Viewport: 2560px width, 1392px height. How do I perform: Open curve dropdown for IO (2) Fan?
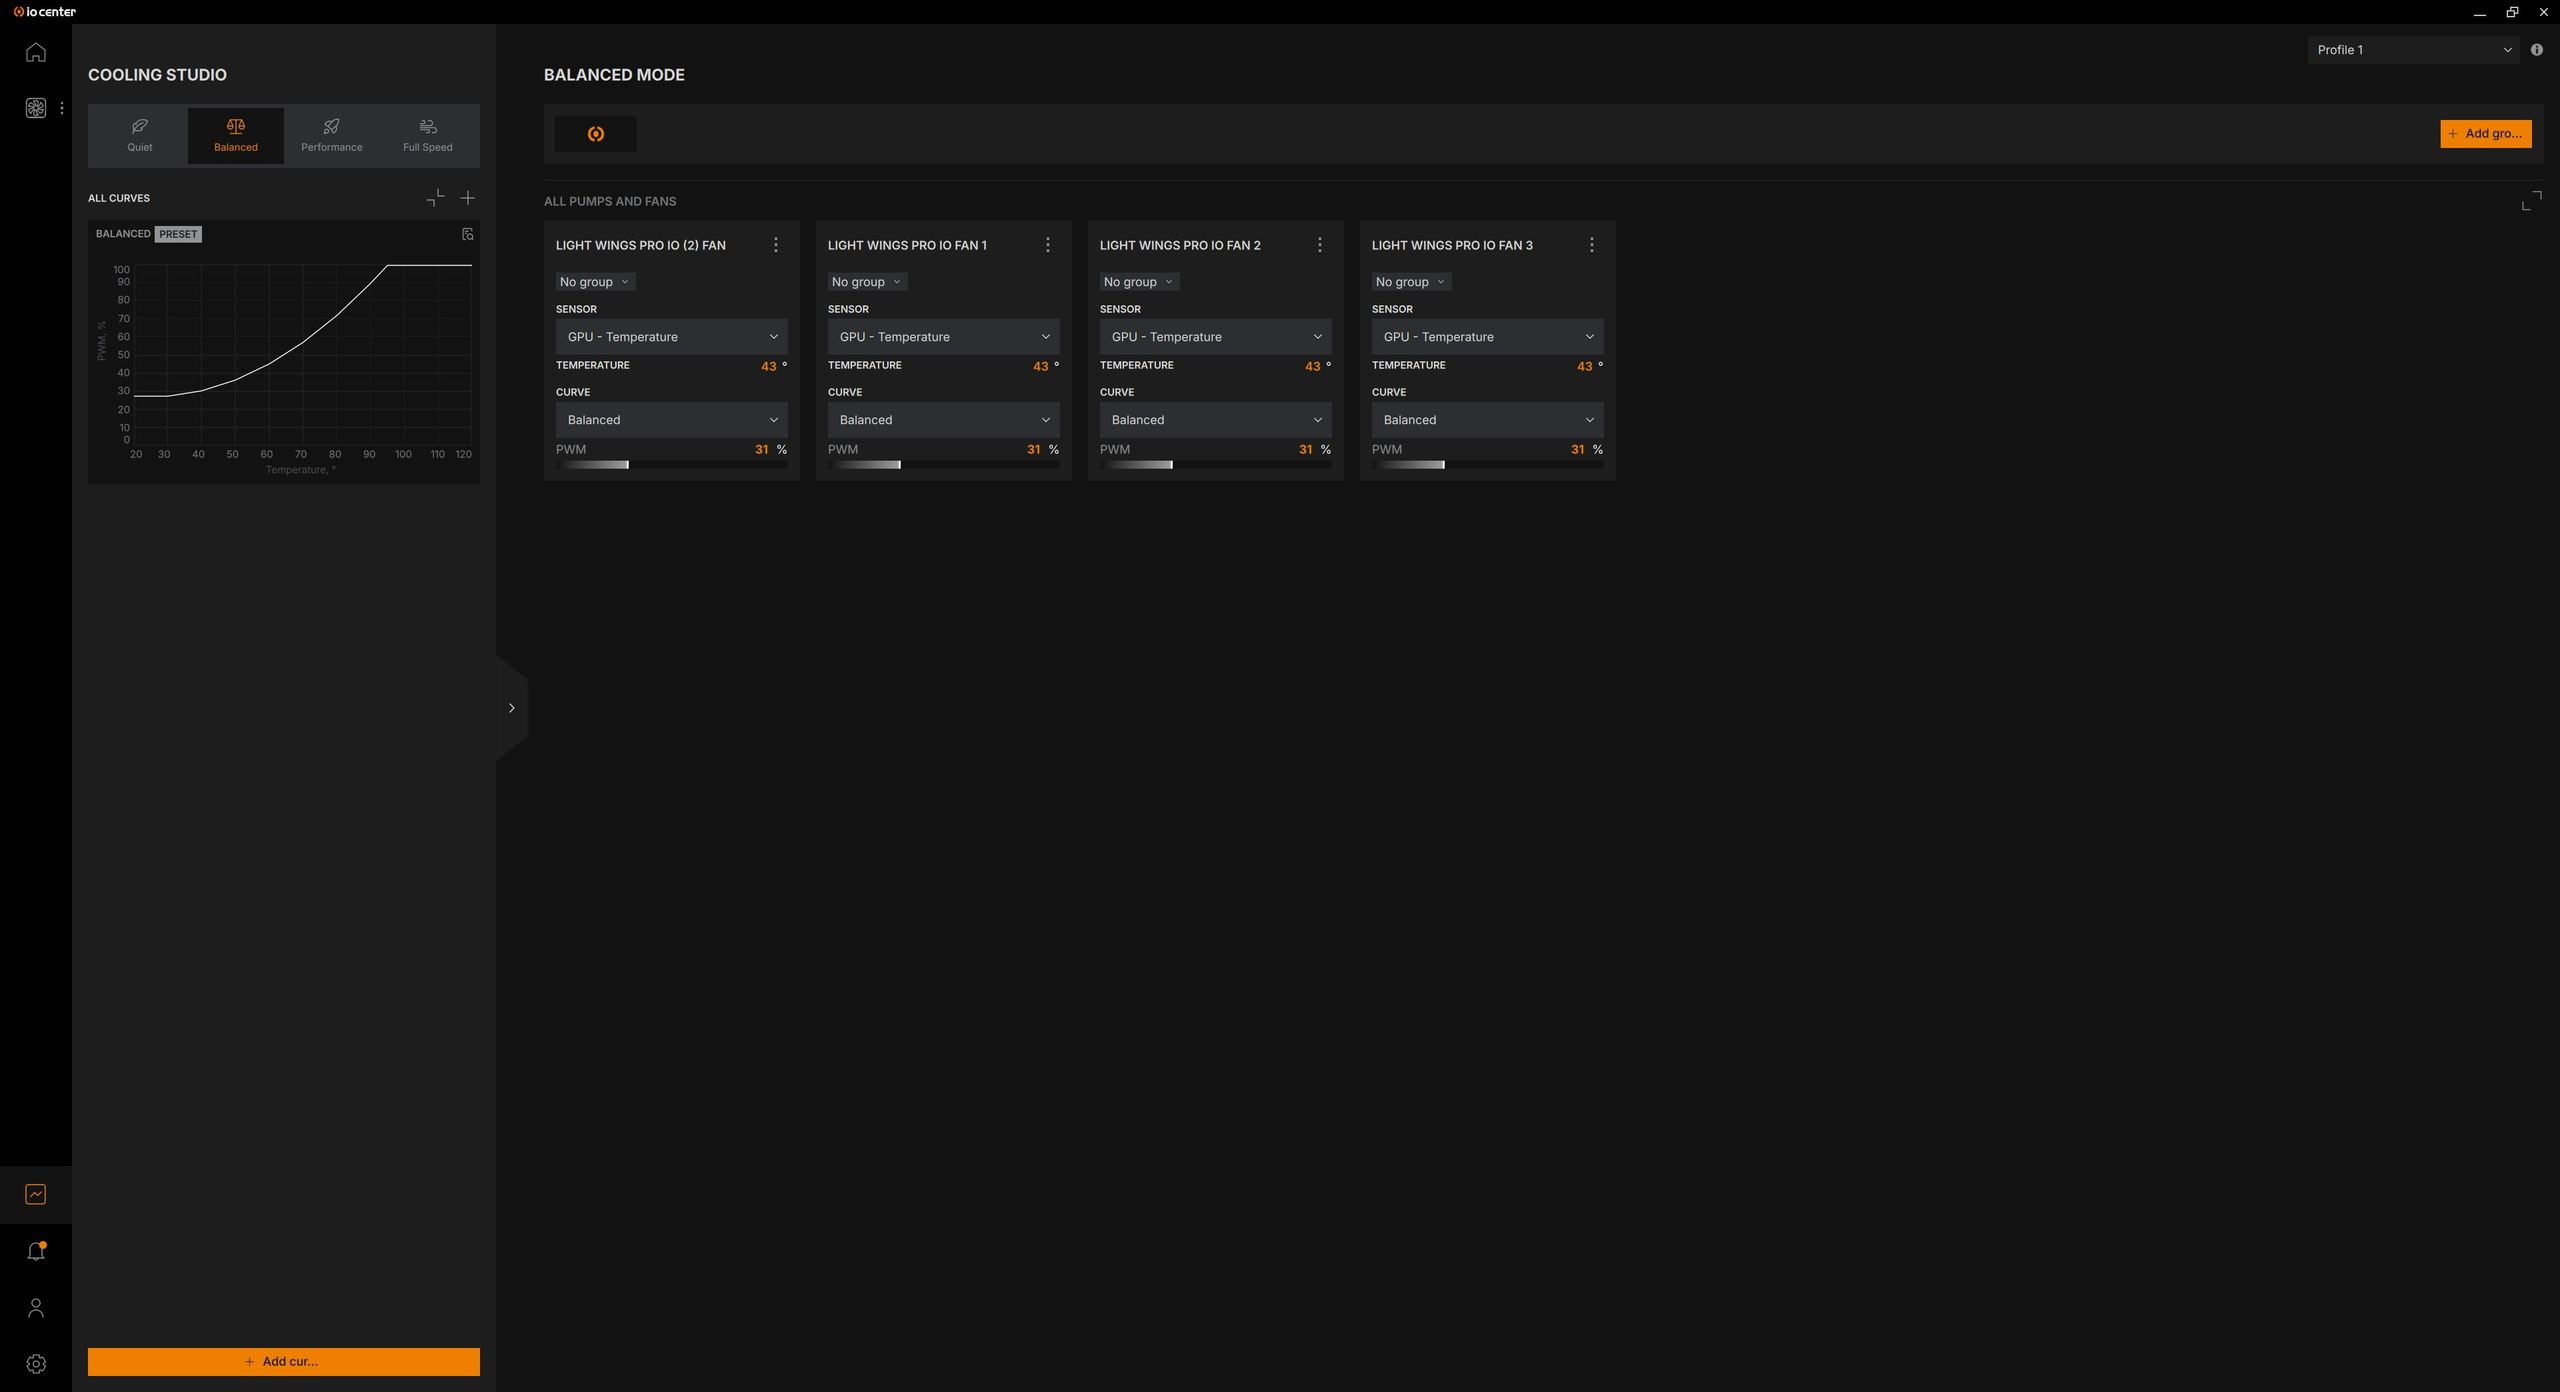tap(672, 420)
